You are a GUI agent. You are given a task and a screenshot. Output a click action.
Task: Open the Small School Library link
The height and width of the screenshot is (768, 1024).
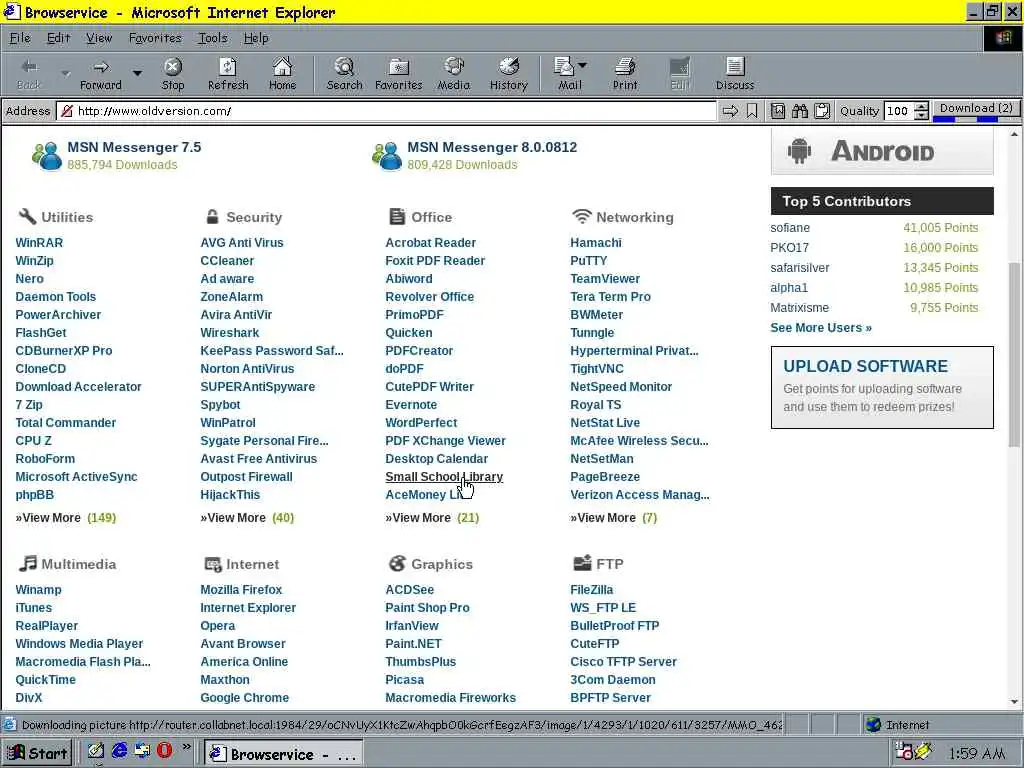coord(444,477)
